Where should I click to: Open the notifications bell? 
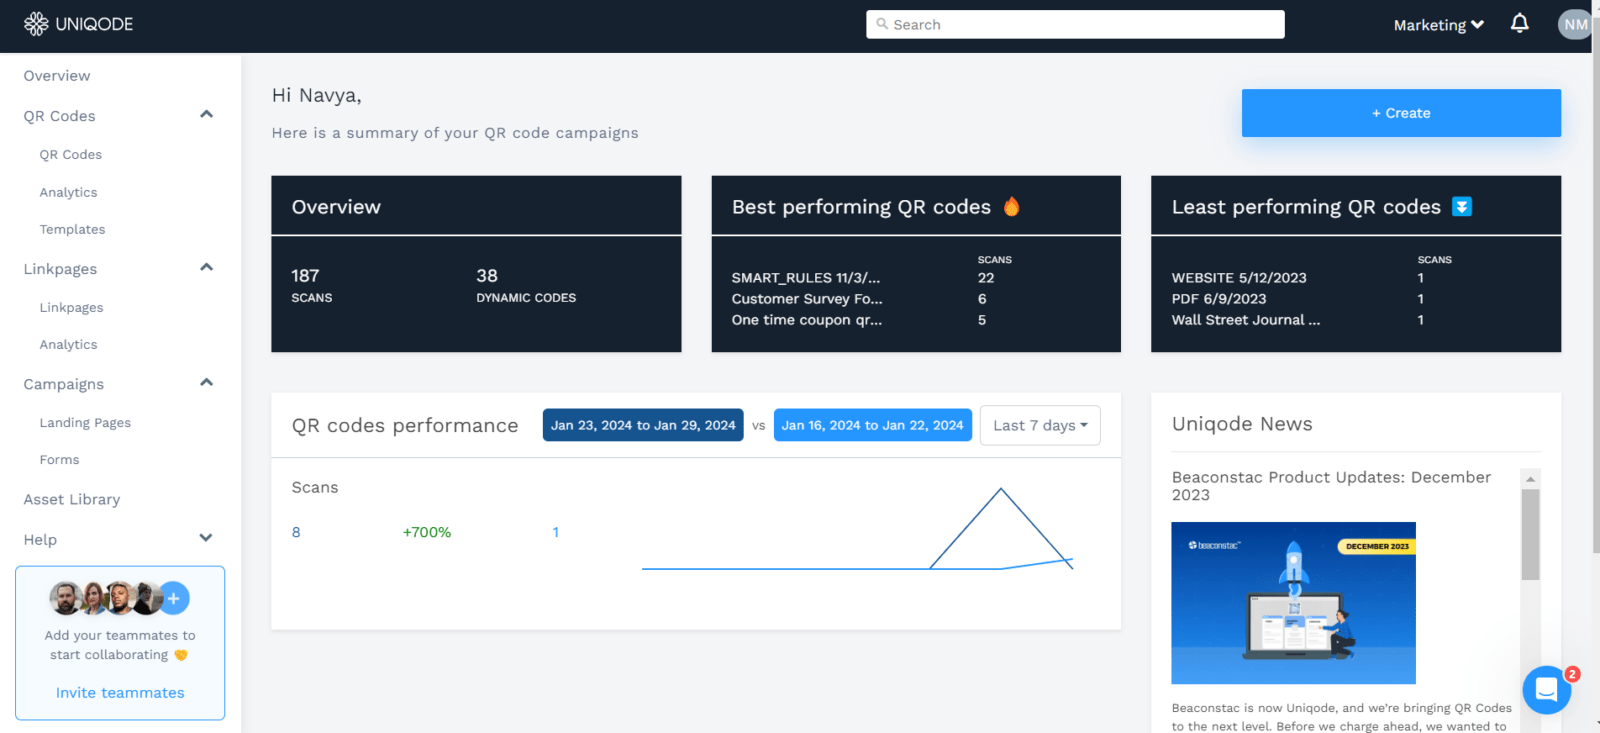(1519, 24)
